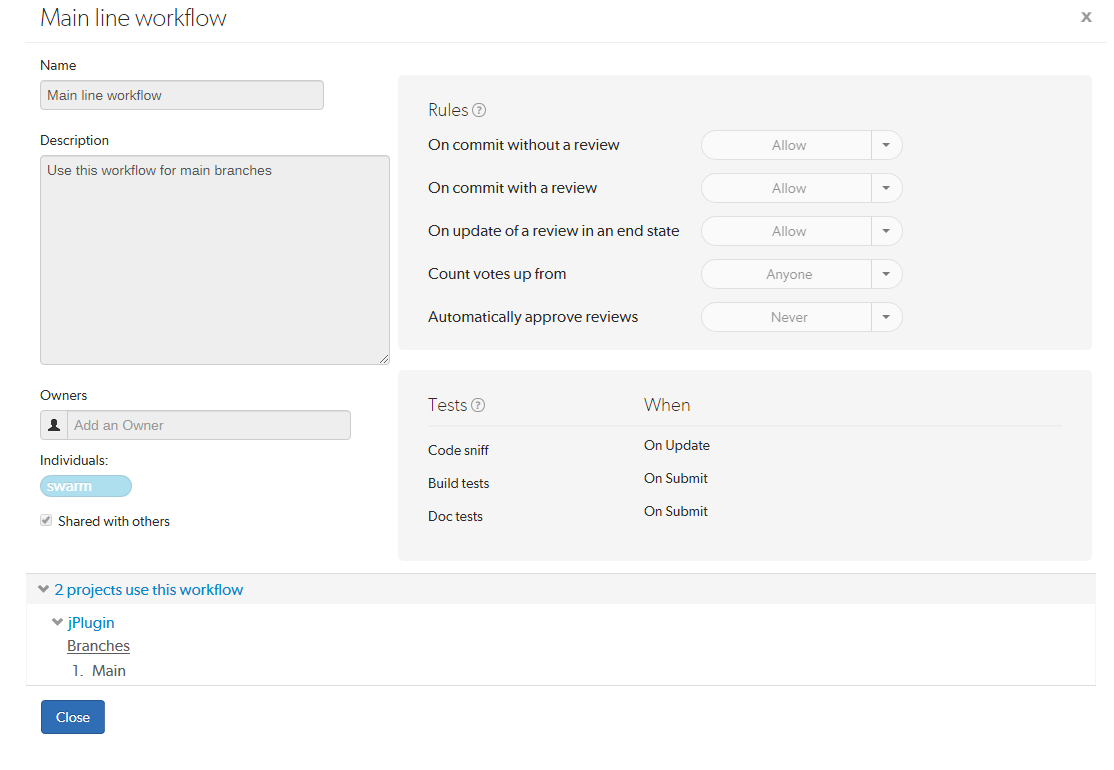
Task: Click the On Submit value for Build tests
Action: coord(676,478)
